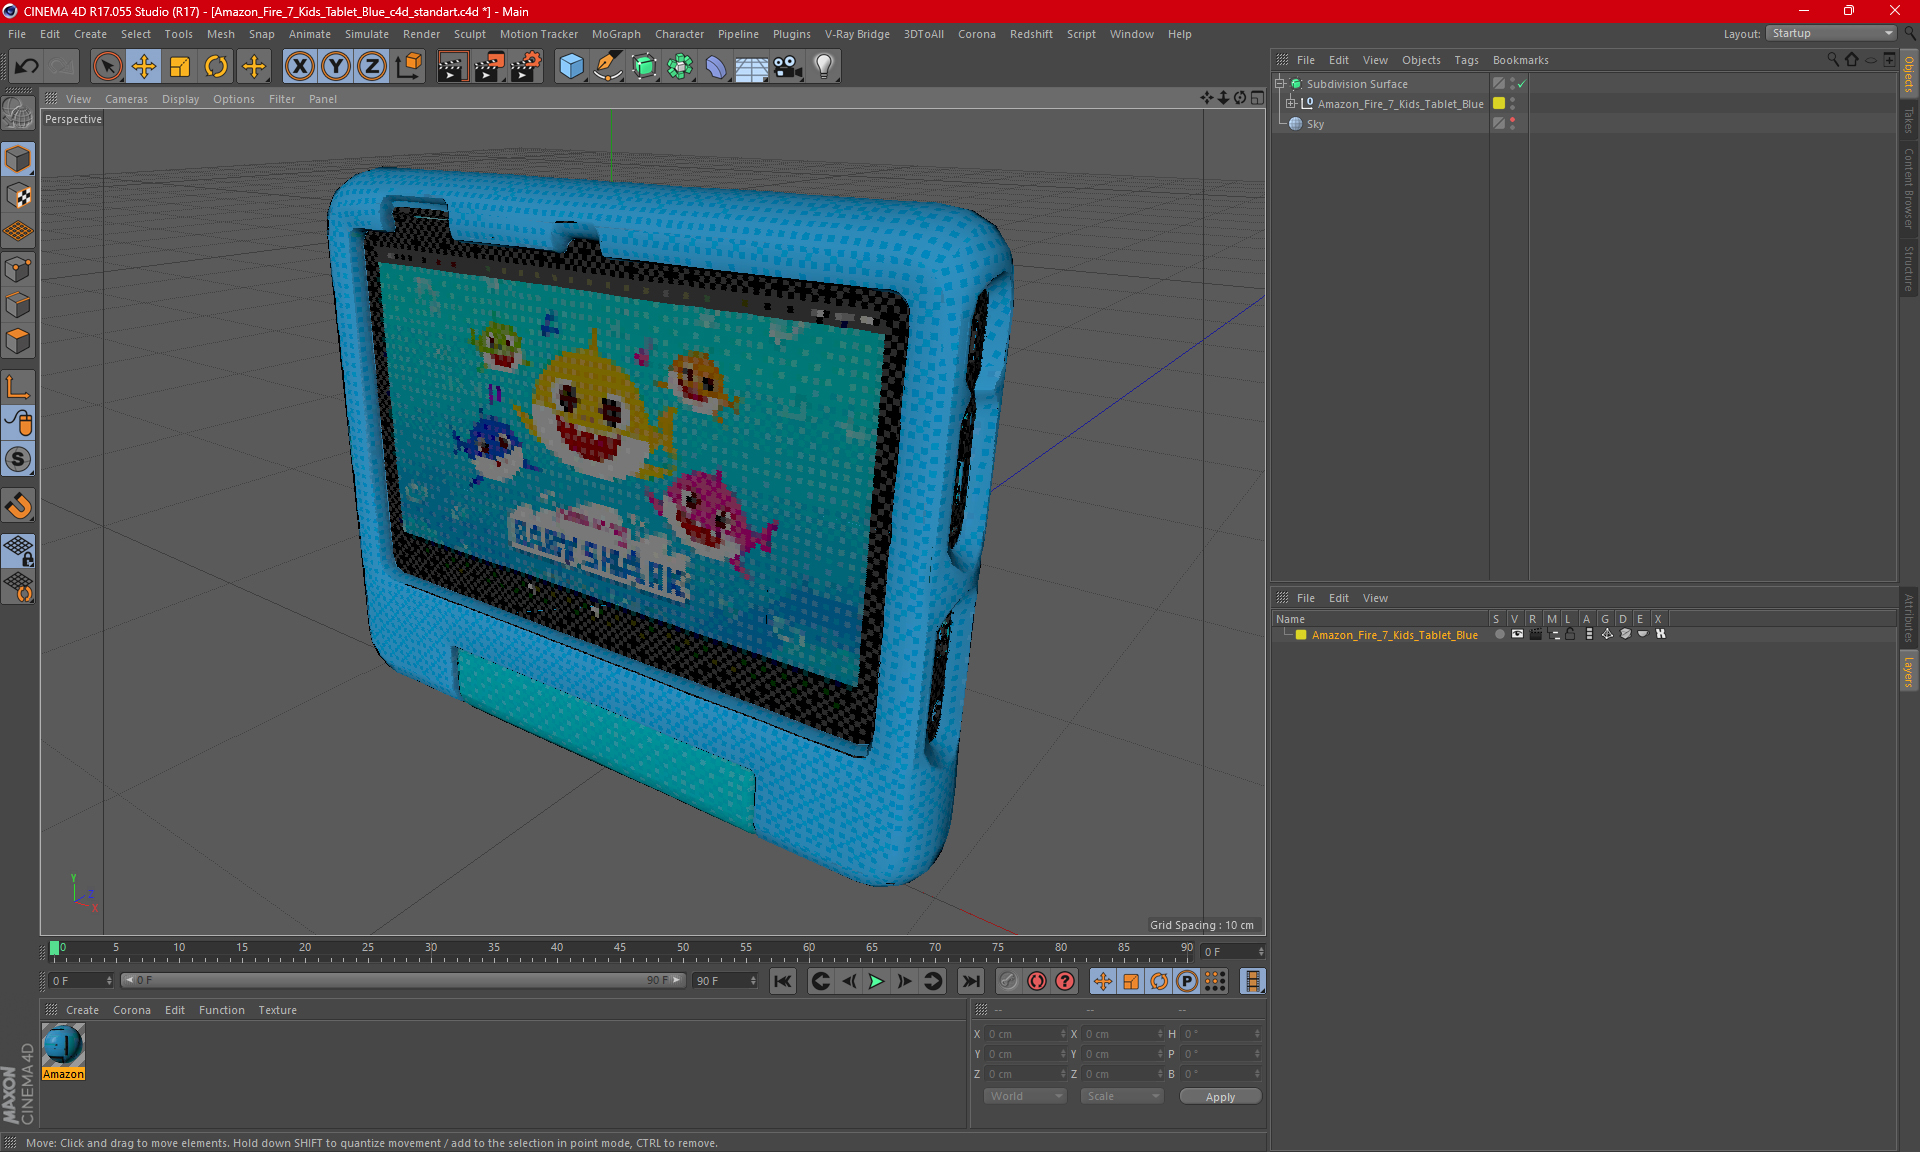
Task: Open viewport Display menu
Action: click(x=180, y=99)
